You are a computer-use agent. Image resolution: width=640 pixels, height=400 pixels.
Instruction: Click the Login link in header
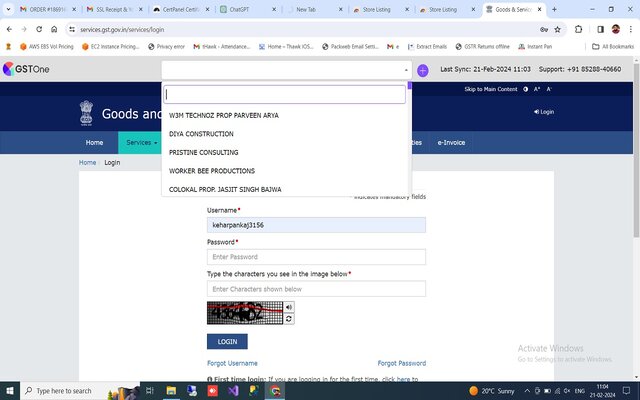point(544,112)
